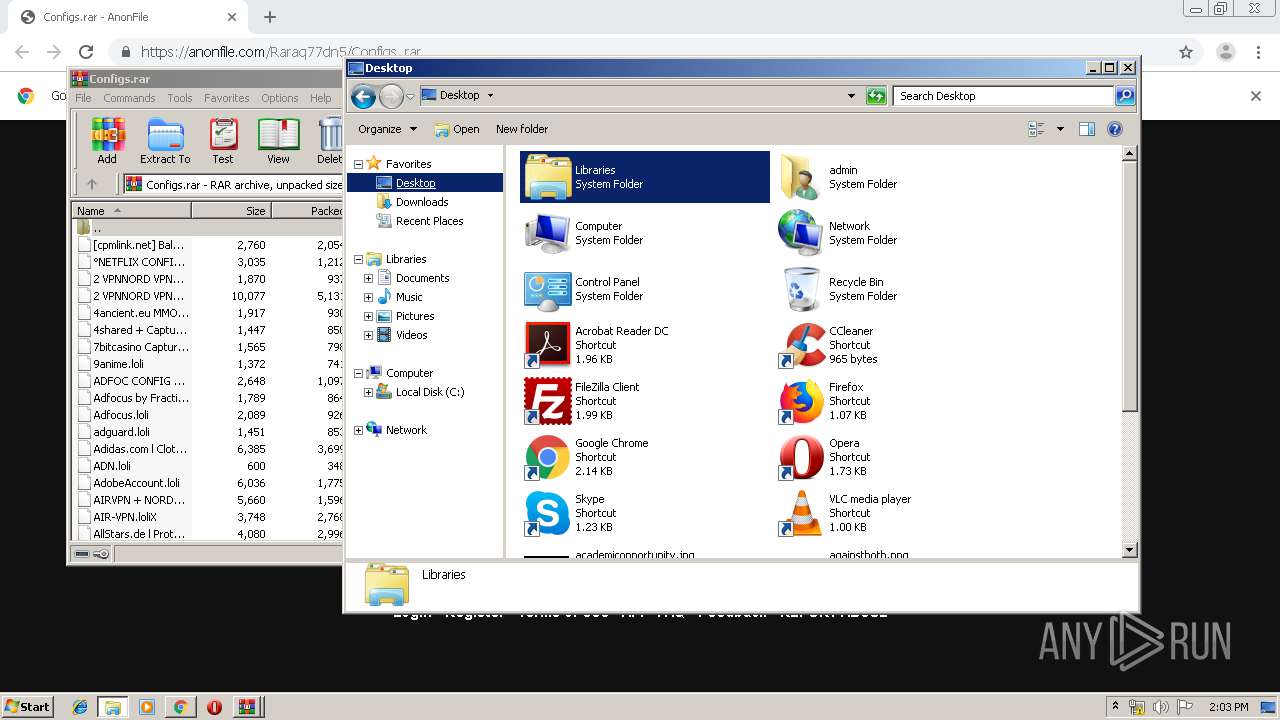Screen dimensions: 1280x720
Task: Select the VLC media player shortcut
Action: (801, 513)
